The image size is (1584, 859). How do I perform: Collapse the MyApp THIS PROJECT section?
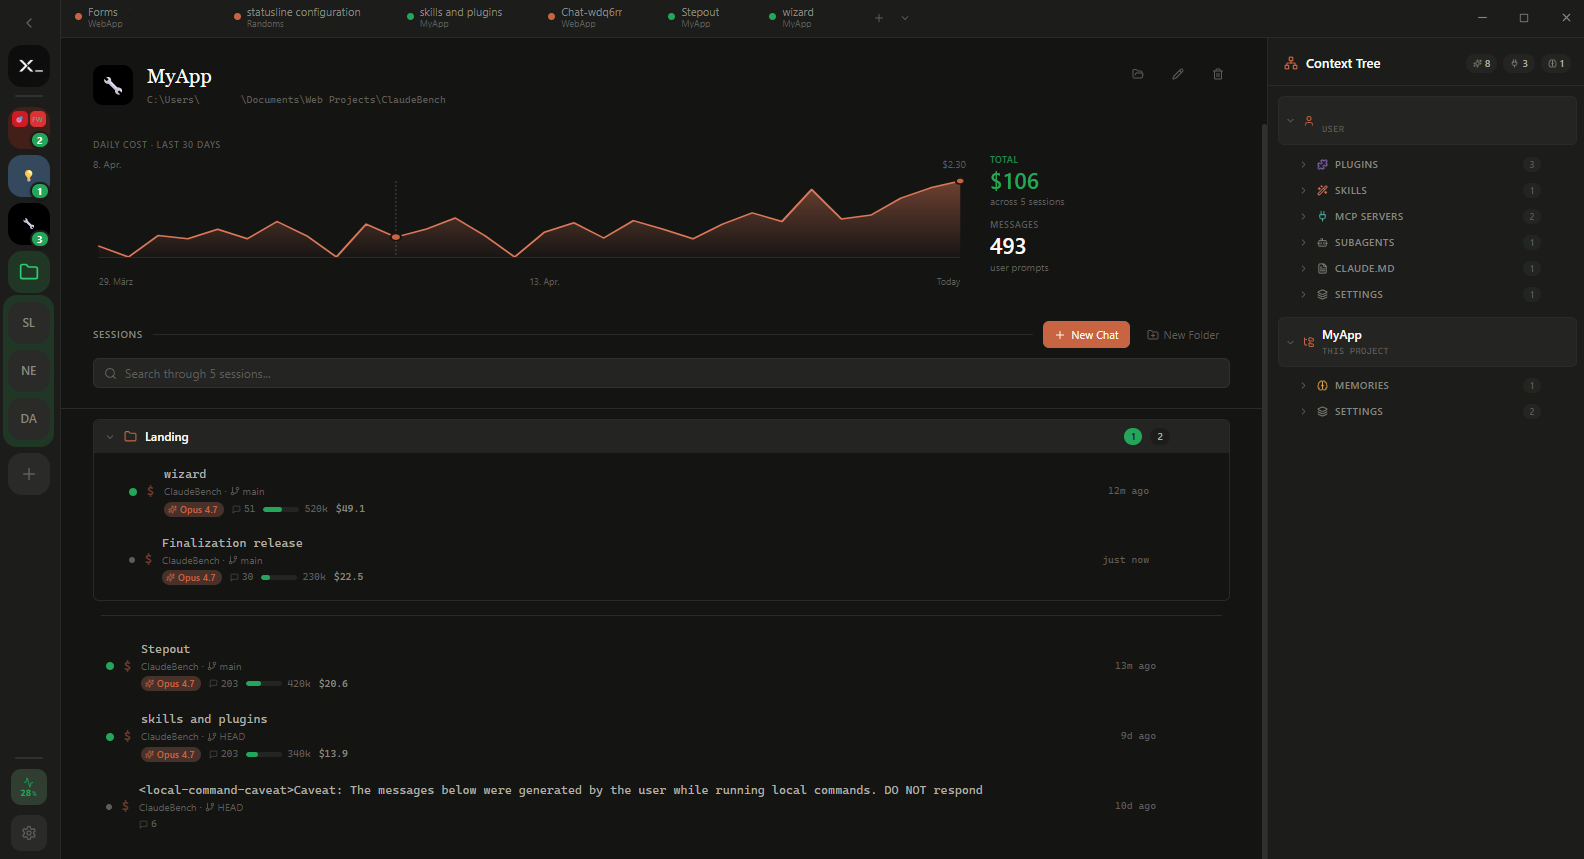pos(1290,342)
